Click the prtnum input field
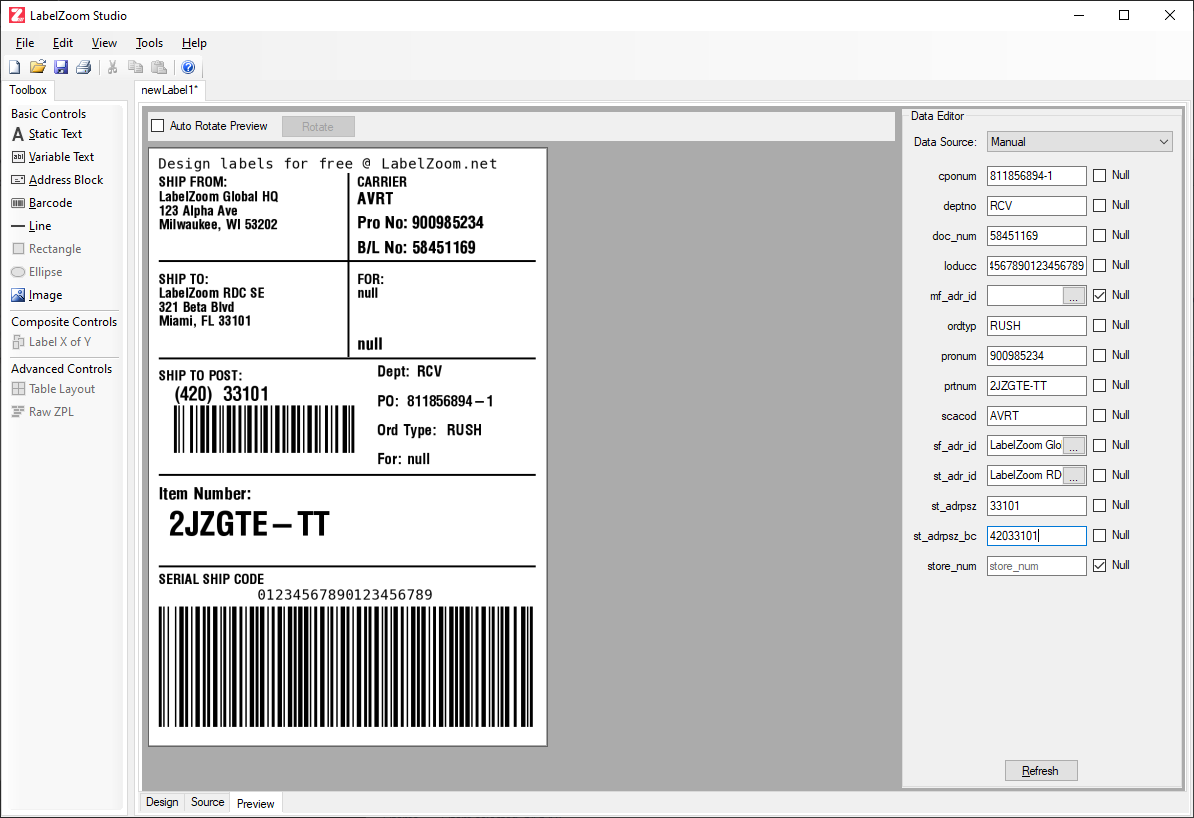 coord(1036,385)
